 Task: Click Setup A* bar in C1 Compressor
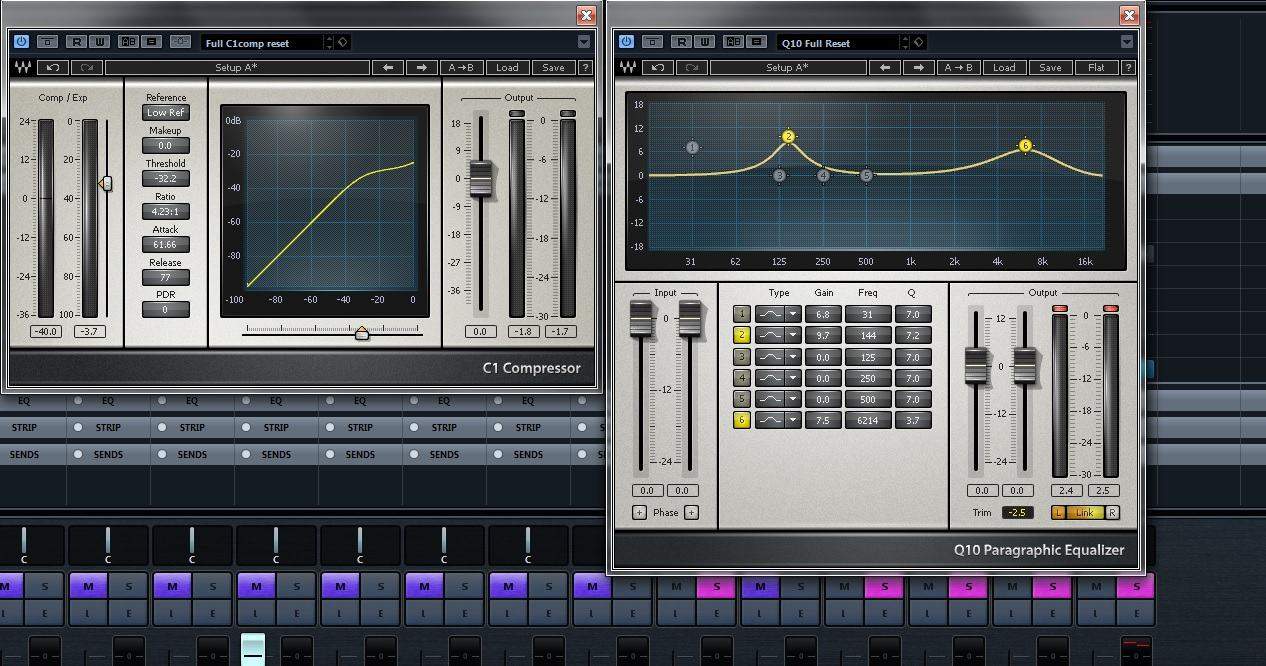236,68
